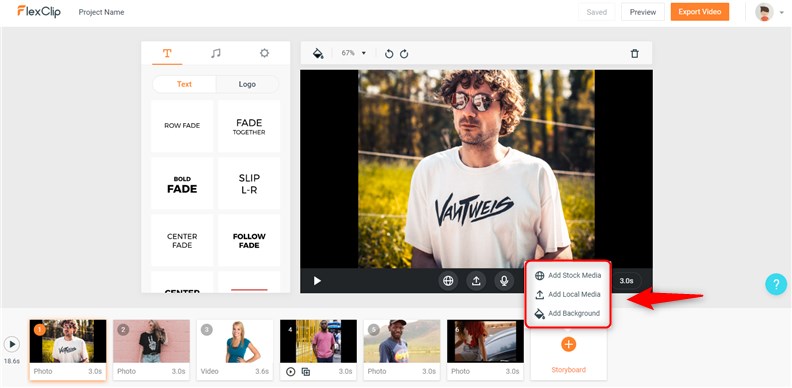Edit the Project Name field
The height and width of the screenshot is (388, 792).
(x=102, y=12)
